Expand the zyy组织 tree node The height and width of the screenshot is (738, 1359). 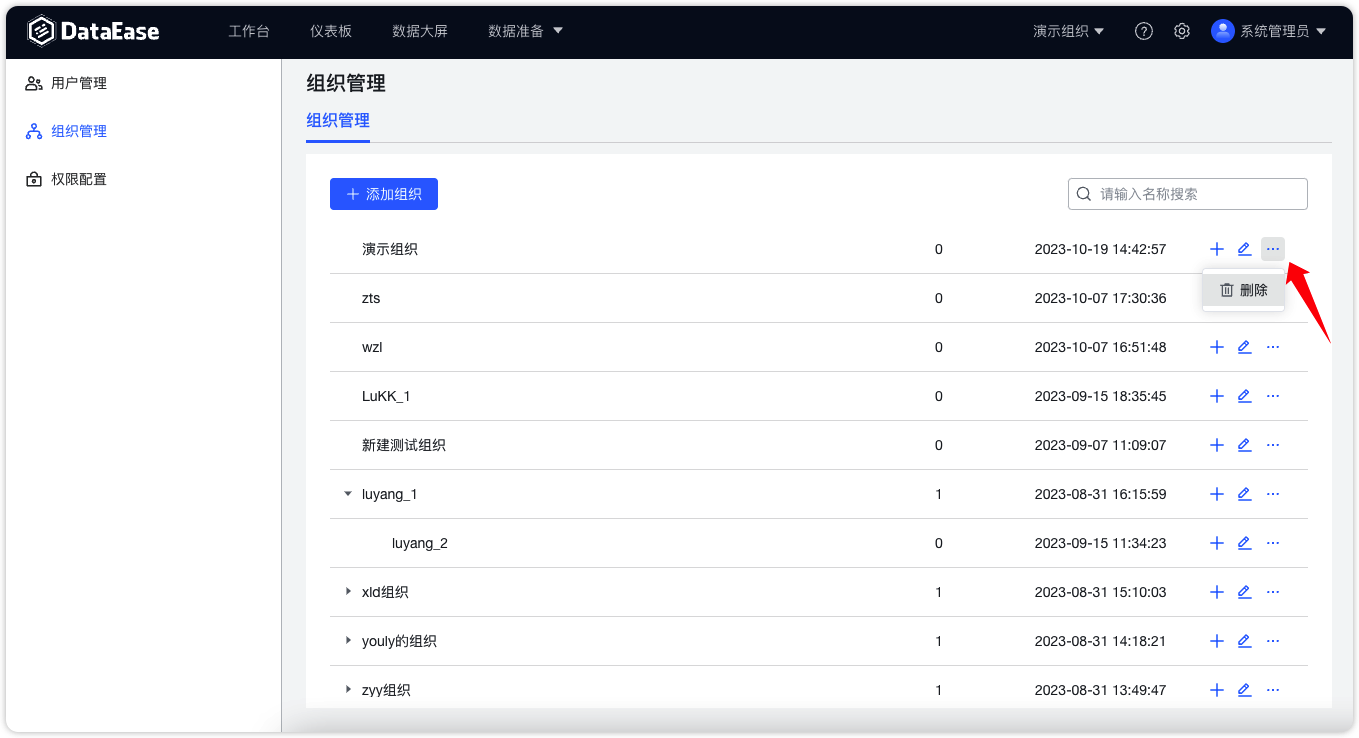point(348,690)
